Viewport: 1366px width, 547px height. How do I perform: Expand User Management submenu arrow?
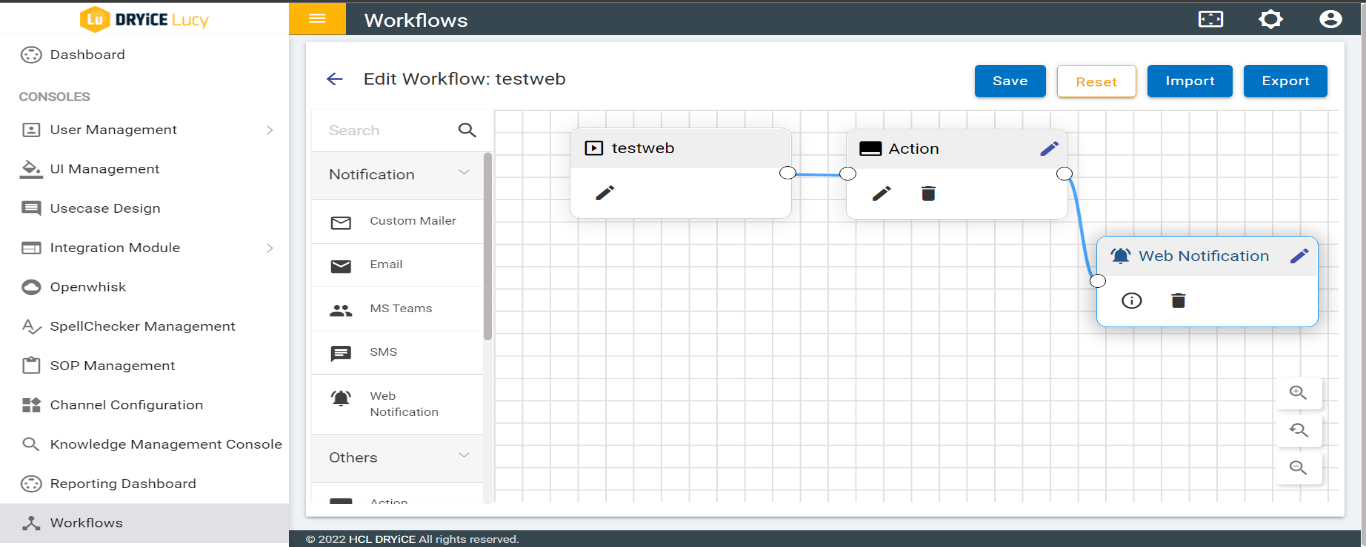click(270, 130)
